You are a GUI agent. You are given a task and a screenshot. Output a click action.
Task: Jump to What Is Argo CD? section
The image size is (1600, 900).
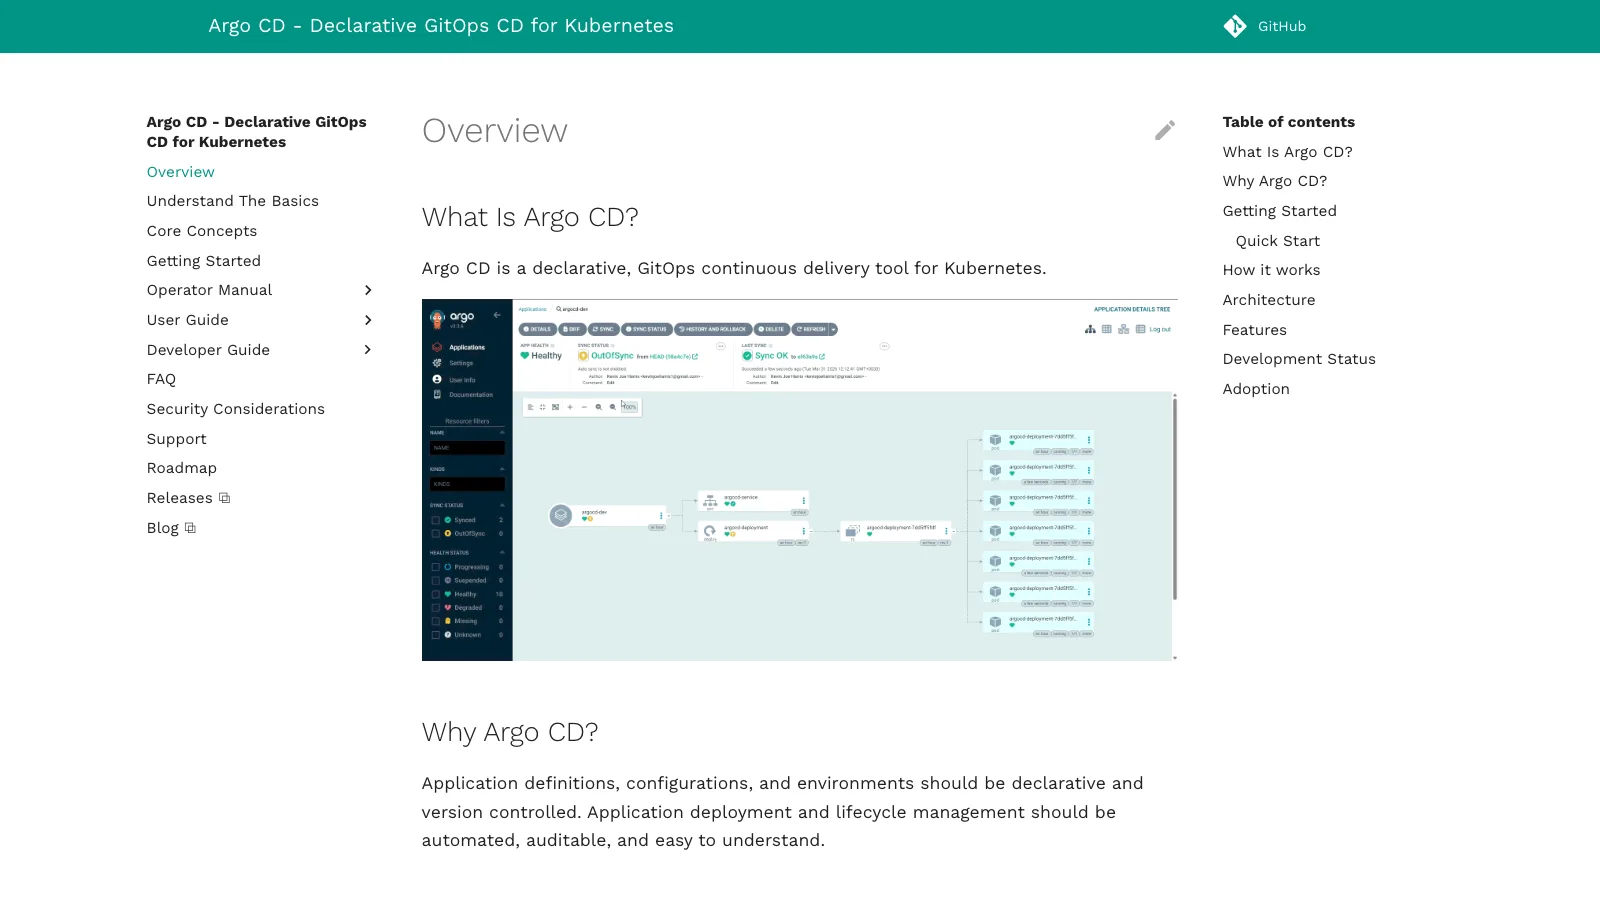point(1288,152)
